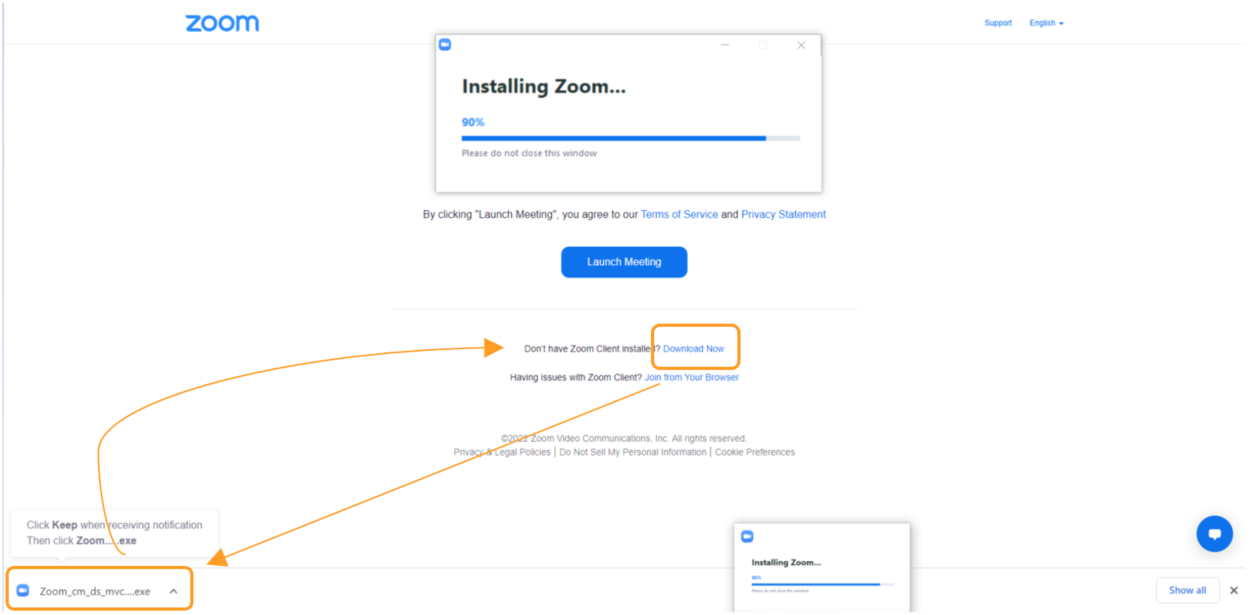Click the Zoom logo in the header
This screenshot has width=1252, height=615.
pyautogui.click(x=222, y=23)
